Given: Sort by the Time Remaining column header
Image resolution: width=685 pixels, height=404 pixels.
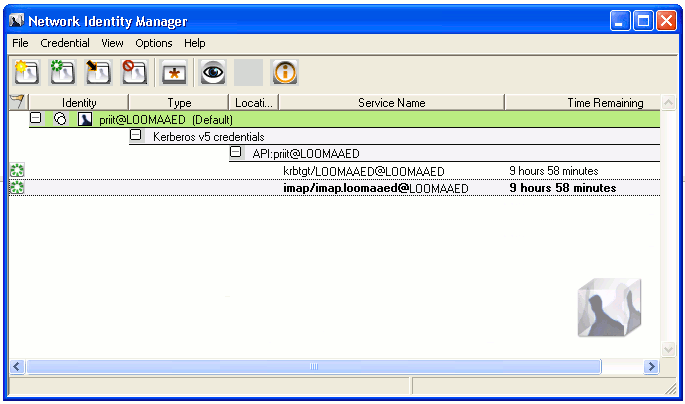Looking at the screenshot, I should coord(582,102).
